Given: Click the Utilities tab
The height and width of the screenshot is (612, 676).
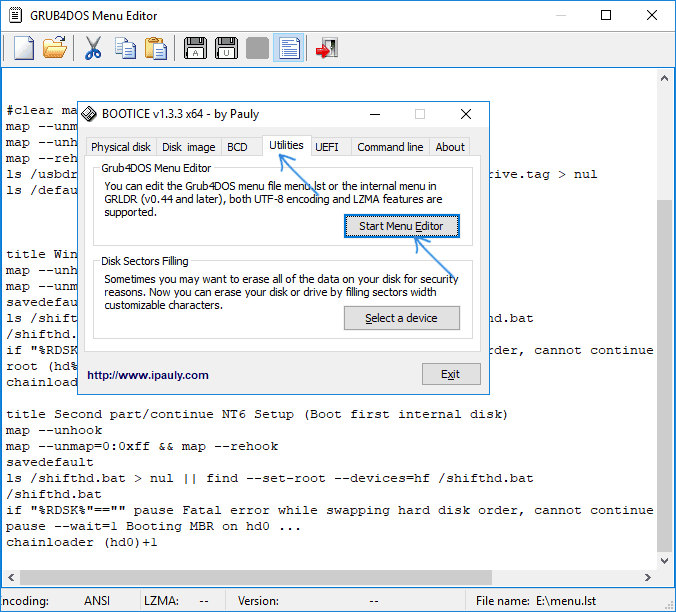Looking at the screenshot, I should click(286, 145).
